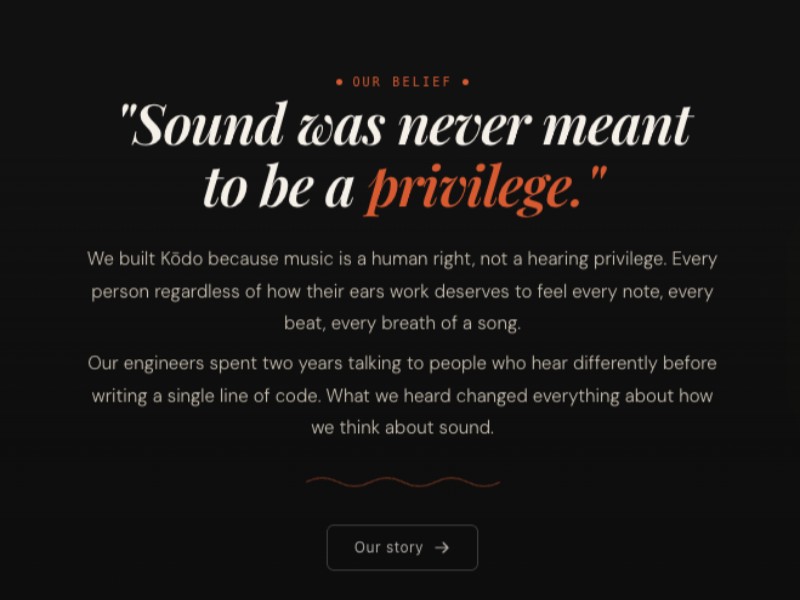
Task: Click the line "beat, every breath of a song."
Action: tap(402, 324)
